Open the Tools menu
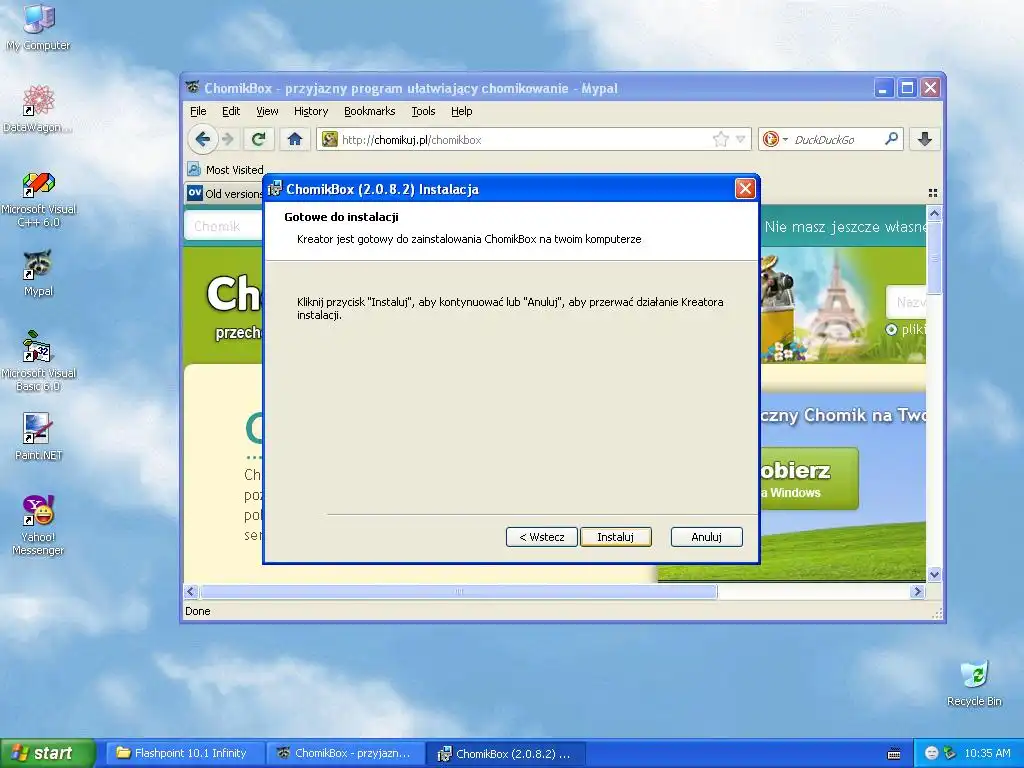This screenshot has width=1024, height=768. click(x=423, y=111)
